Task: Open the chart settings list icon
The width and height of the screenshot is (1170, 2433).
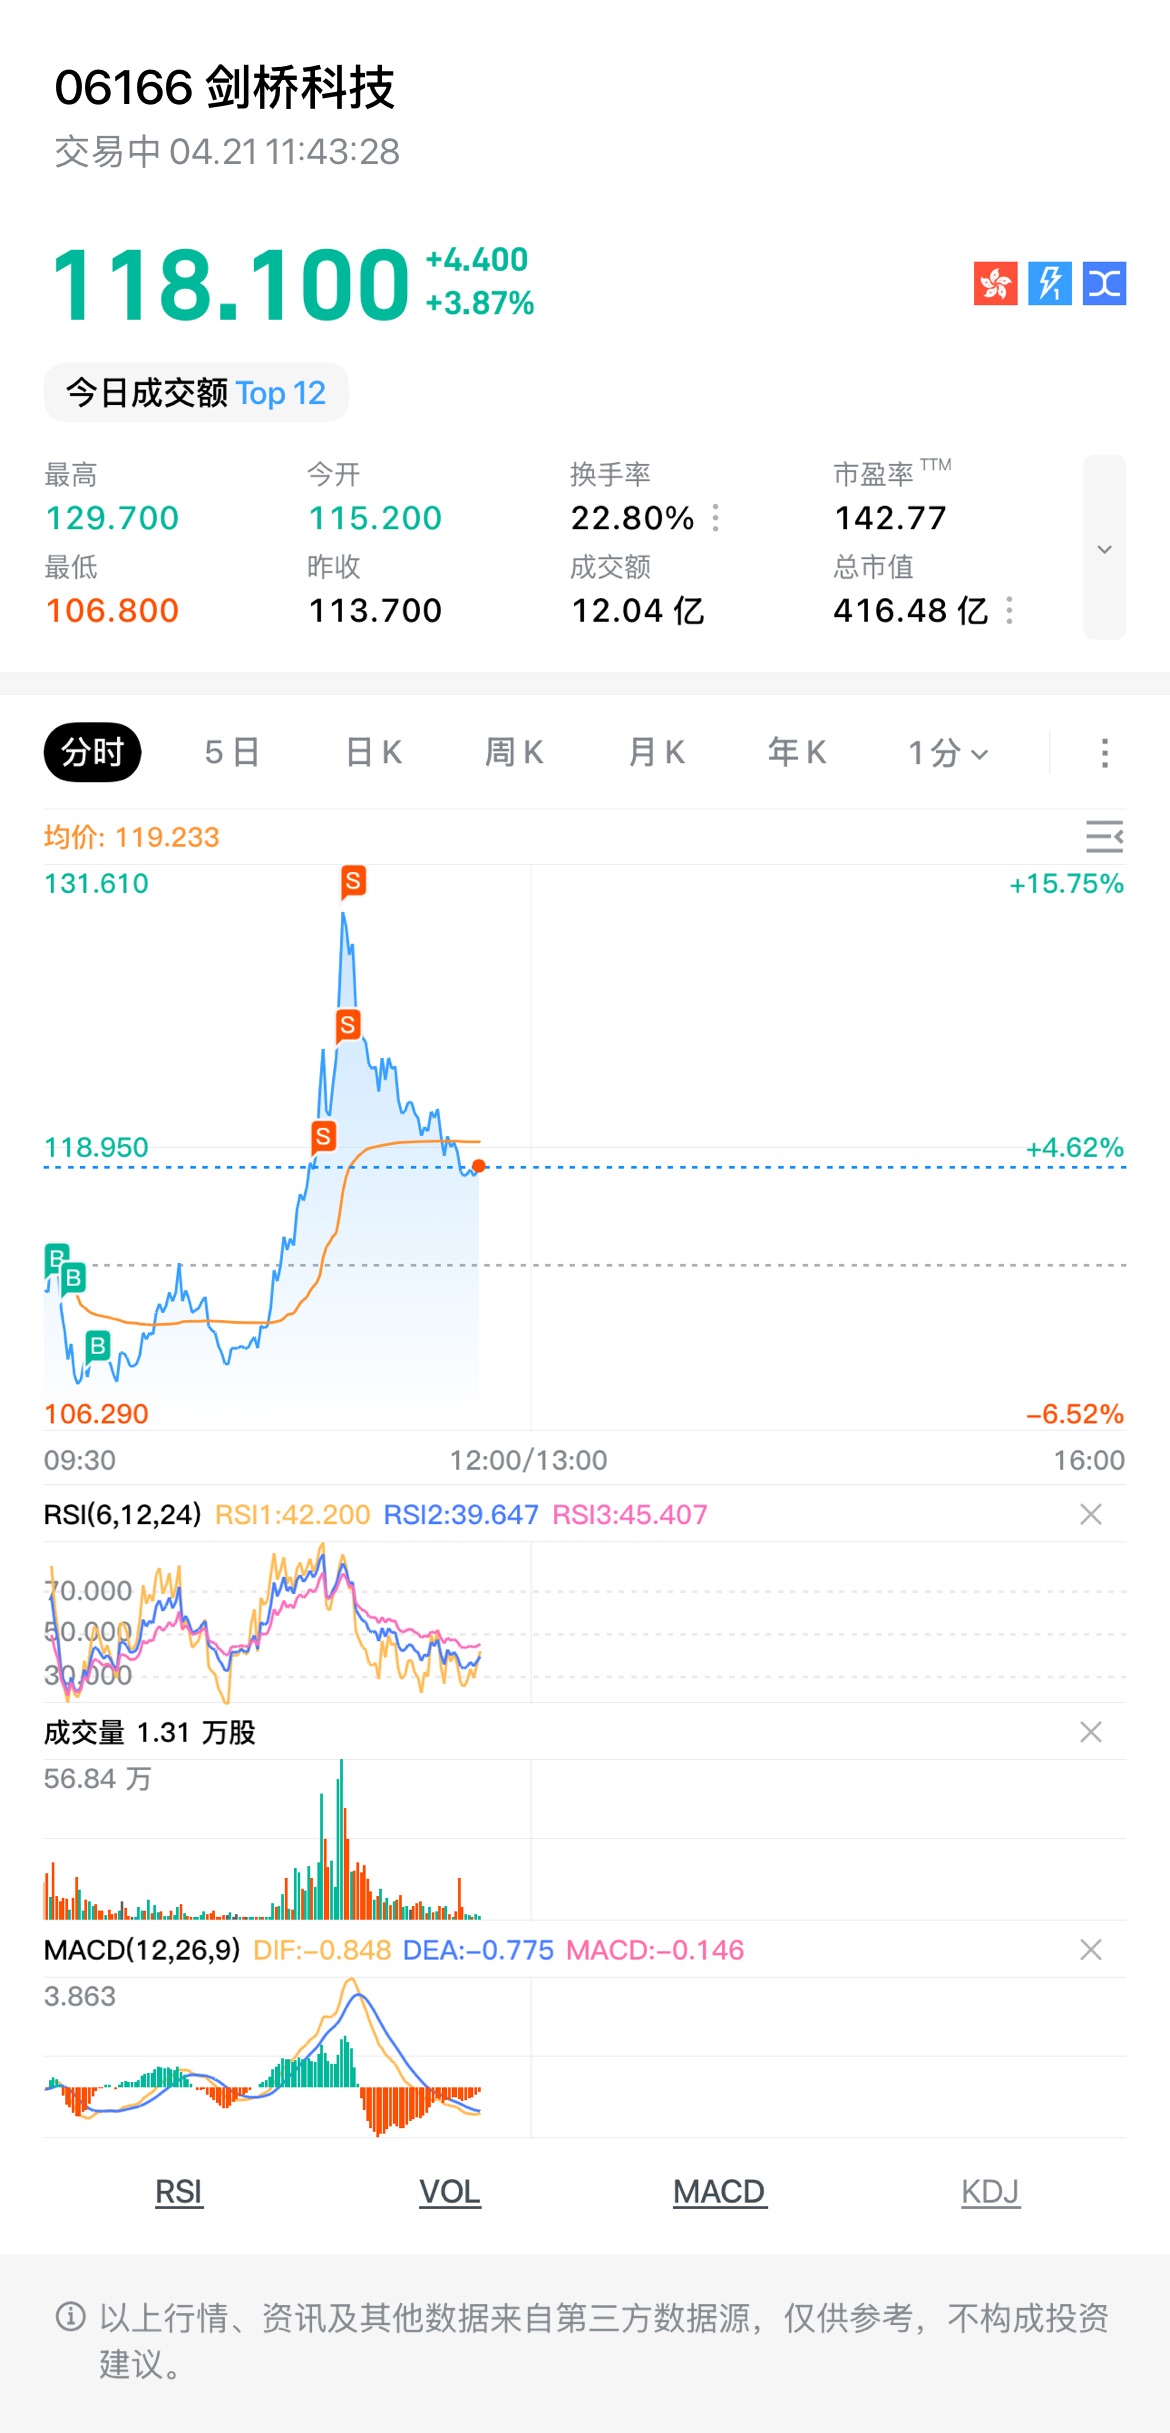Action: [x=1104, y=836]
